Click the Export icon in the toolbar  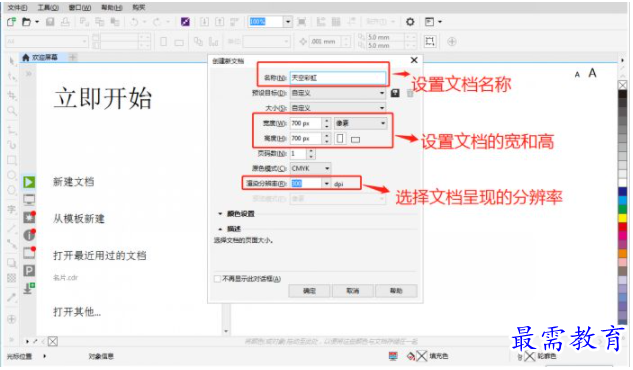tap(219, 22)
